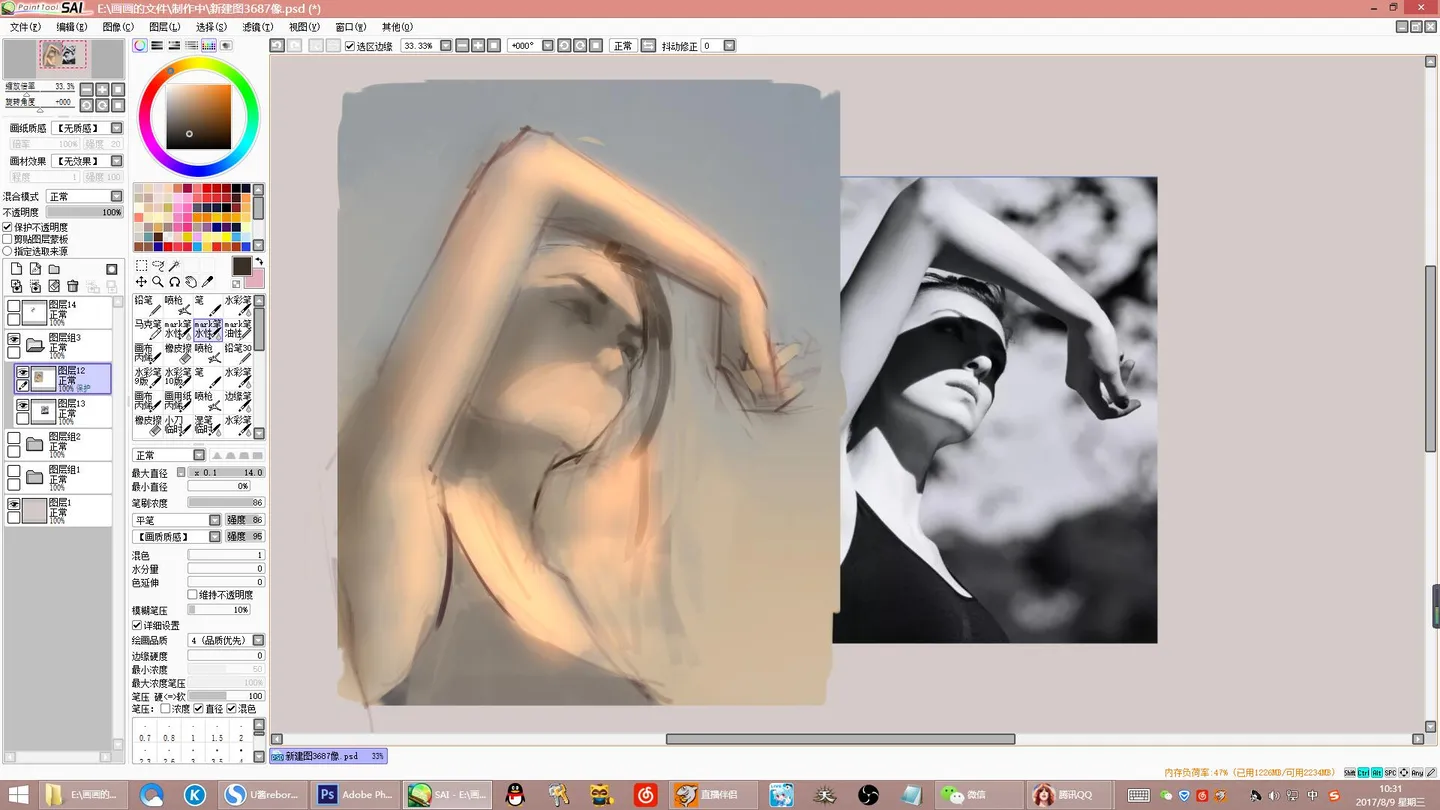Select the rectangular selection tool

[141, 266]
